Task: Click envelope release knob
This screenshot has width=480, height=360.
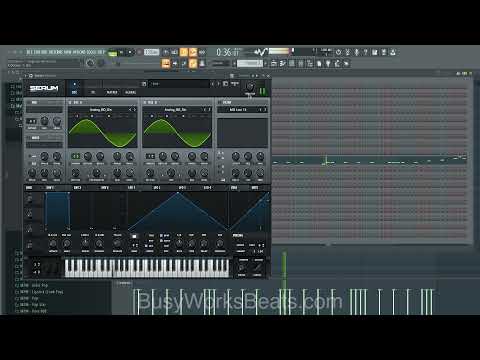Action: click(x=117, y=243)
